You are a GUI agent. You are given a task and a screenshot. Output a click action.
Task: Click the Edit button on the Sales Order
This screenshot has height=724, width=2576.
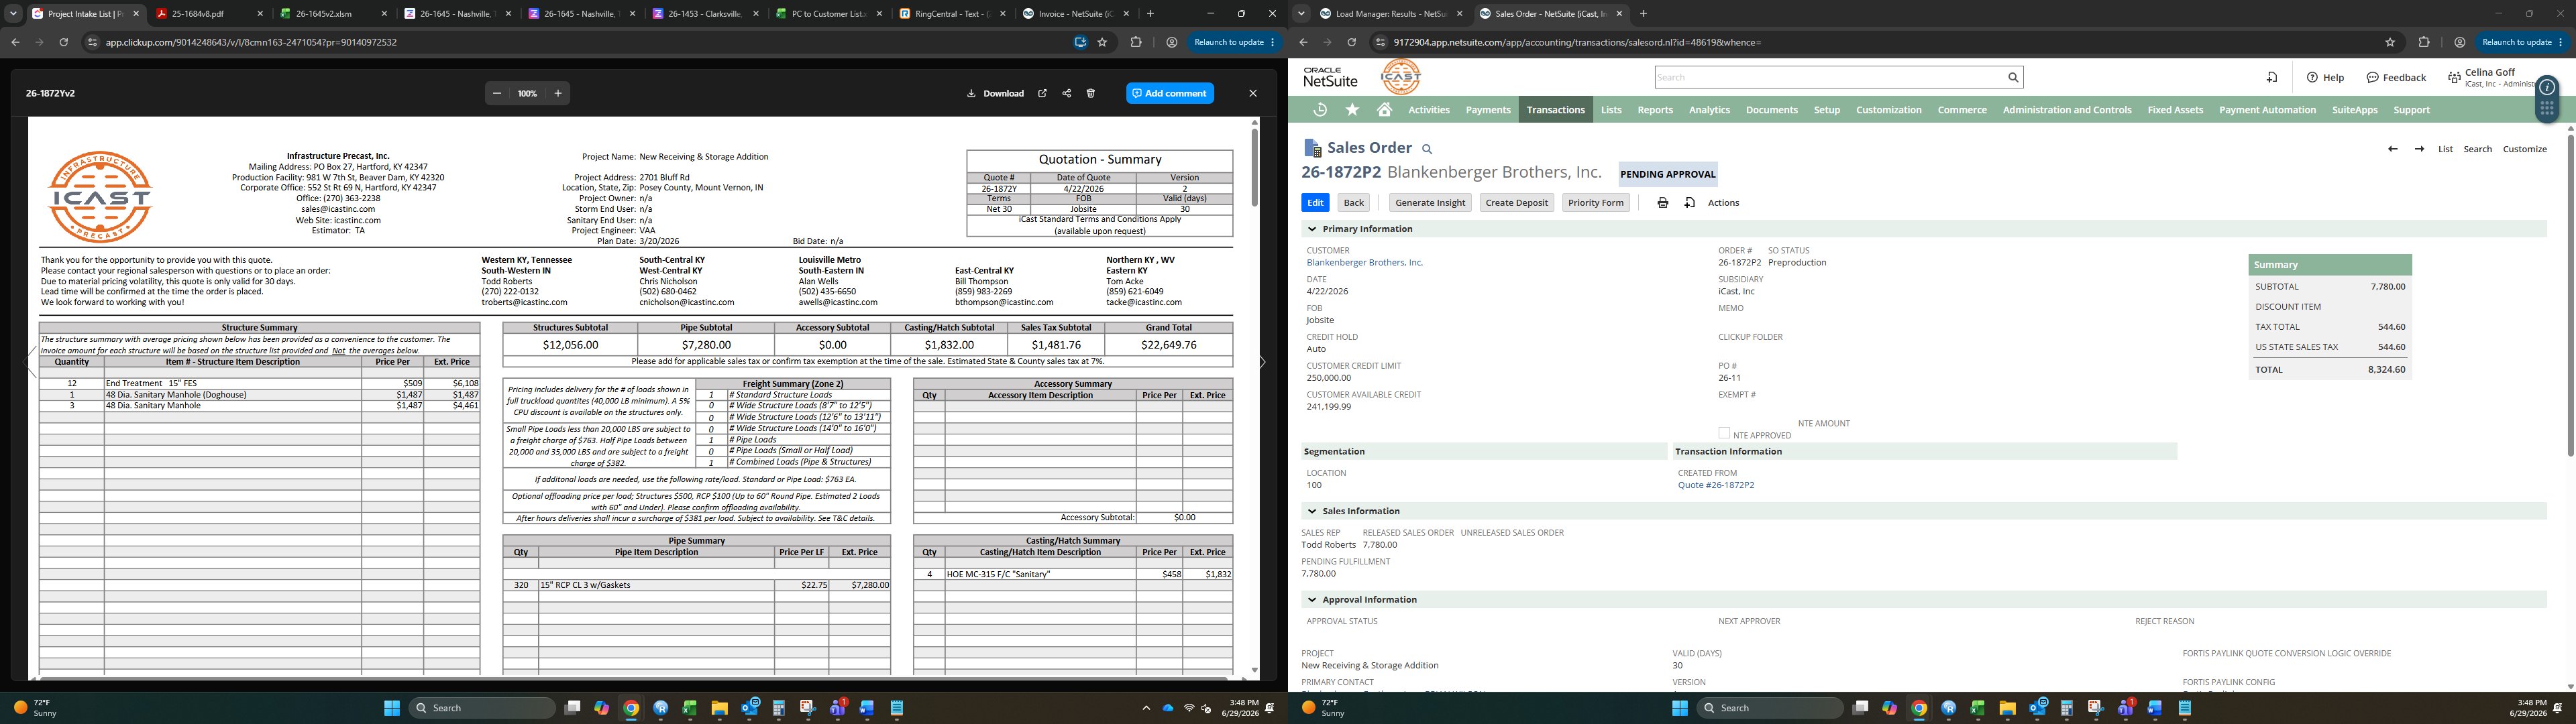pos(1315,203)
